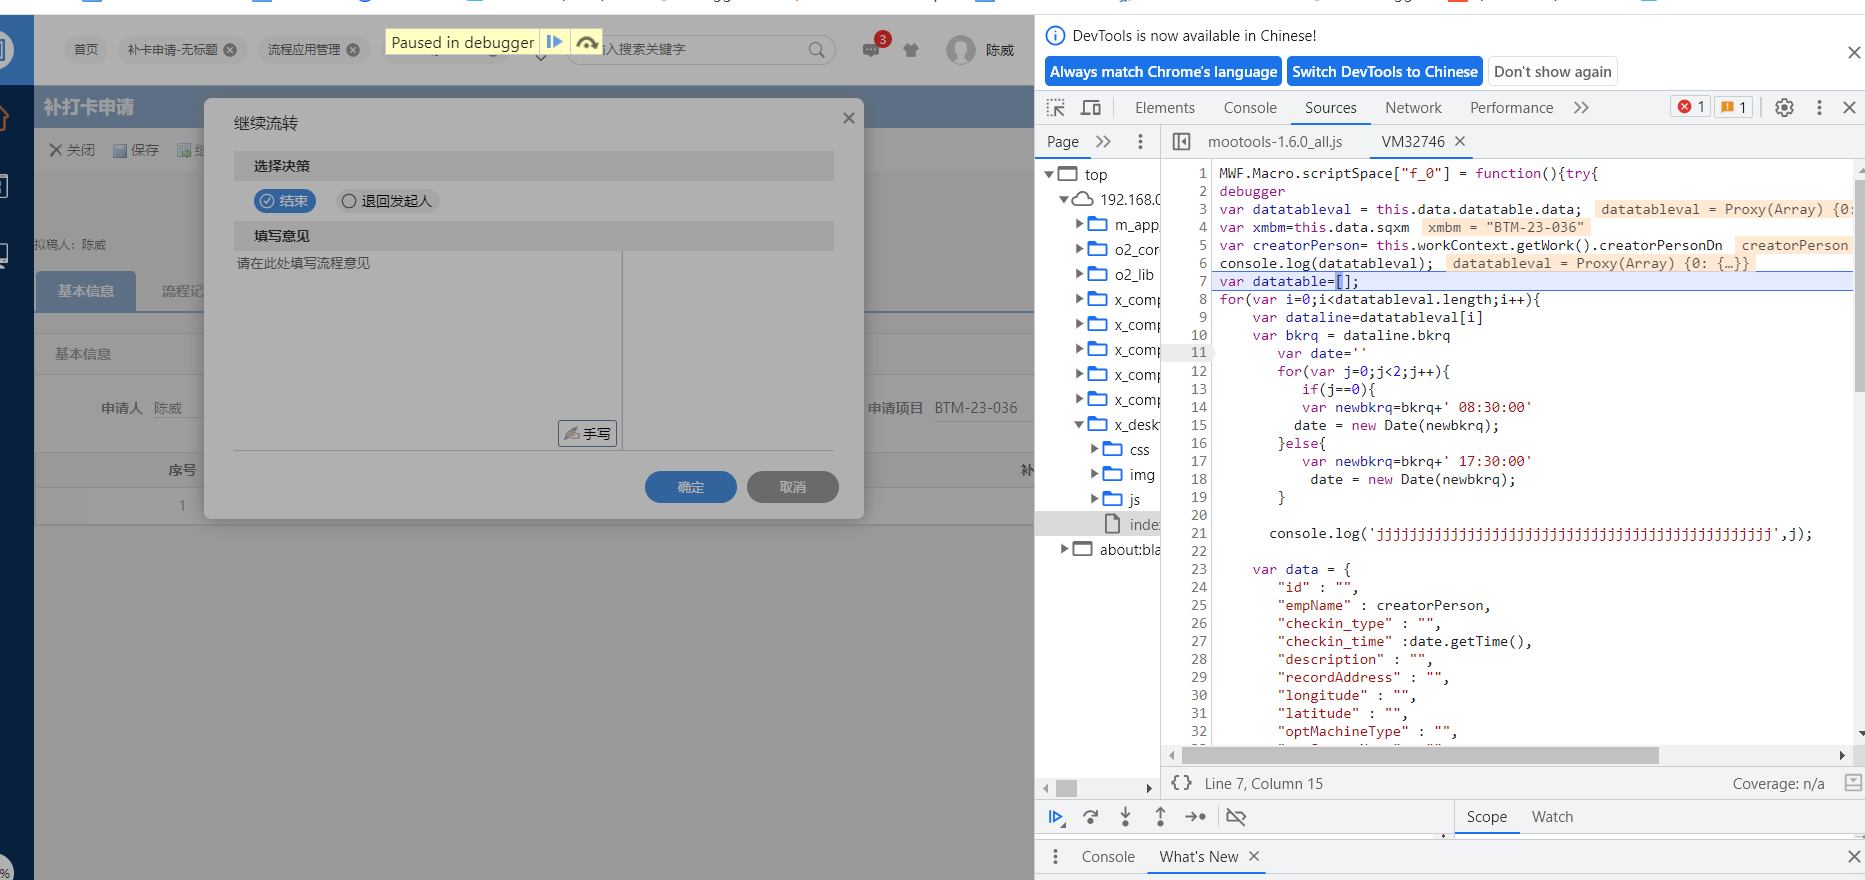This screenshot has height=880, width=1865.
Task: Collapse the x_desk folder in tree
Action: click(1080, 424)
